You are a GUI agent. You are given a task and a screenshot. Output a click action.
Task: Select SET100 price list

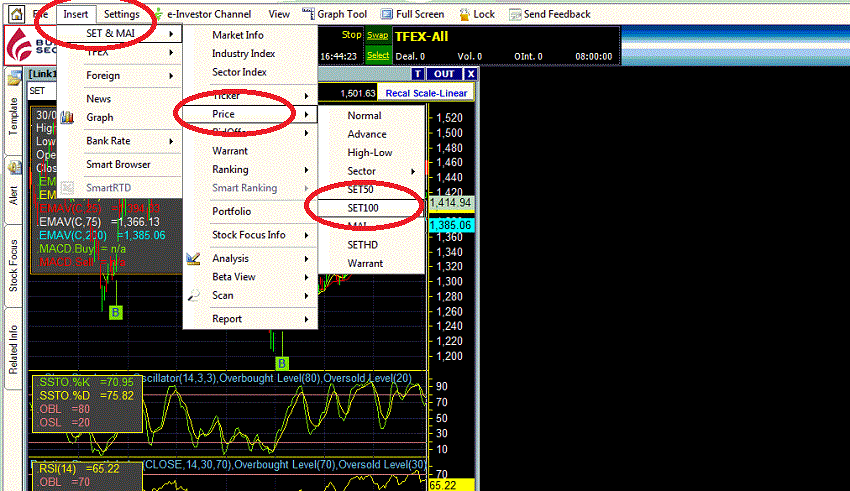[x=371, y=208]
